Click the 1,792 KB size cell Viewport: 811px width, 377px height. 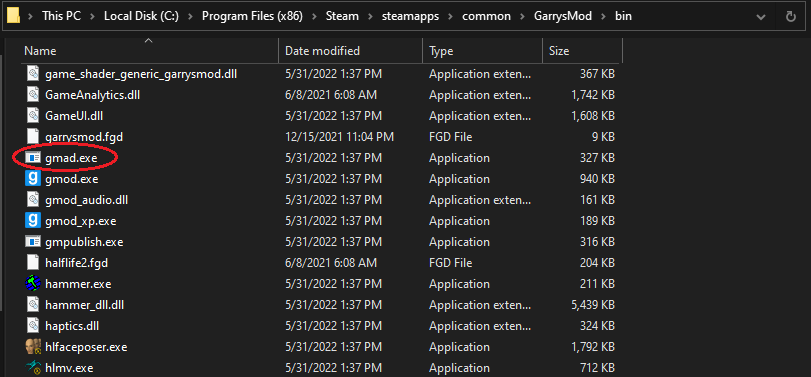593,346
